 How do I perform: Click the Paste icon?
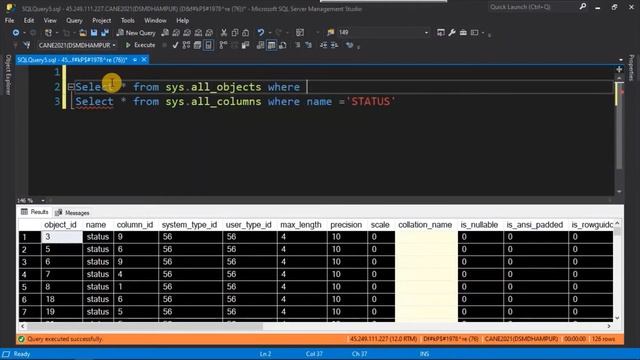click(x=246, y=33)
